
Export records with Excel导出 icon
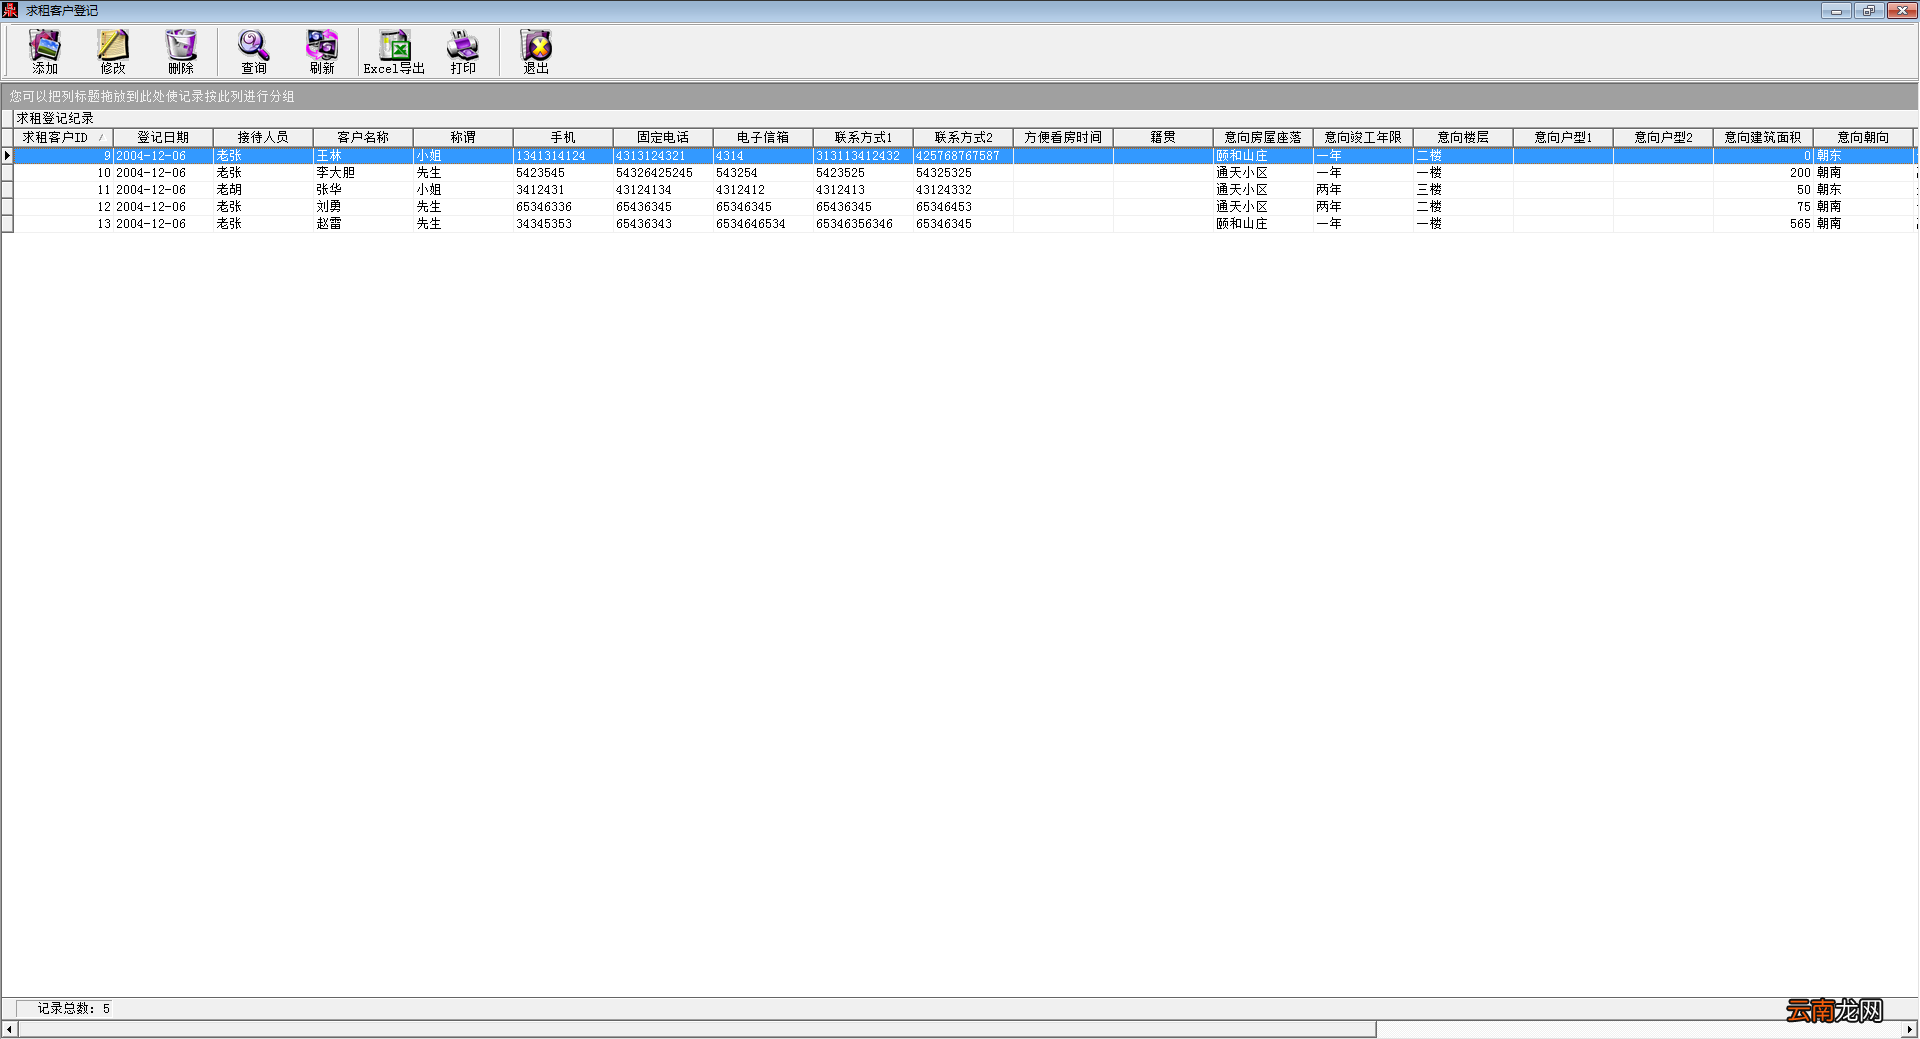pos(394,51)
